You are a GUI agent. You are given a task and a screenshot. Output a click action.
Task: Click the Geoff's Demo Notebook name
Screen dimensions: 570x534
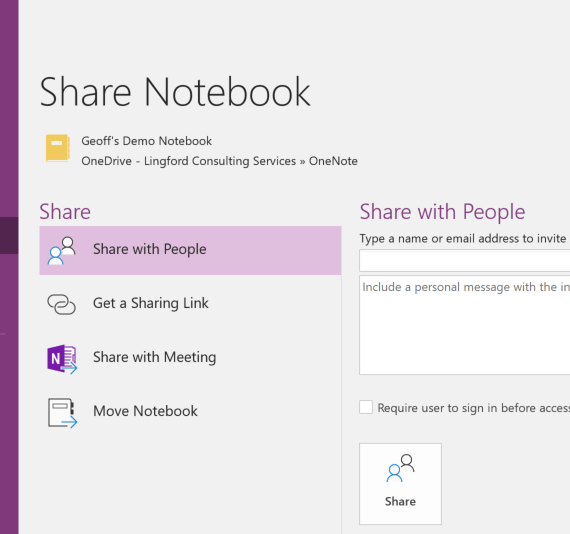tap(146, 141)
